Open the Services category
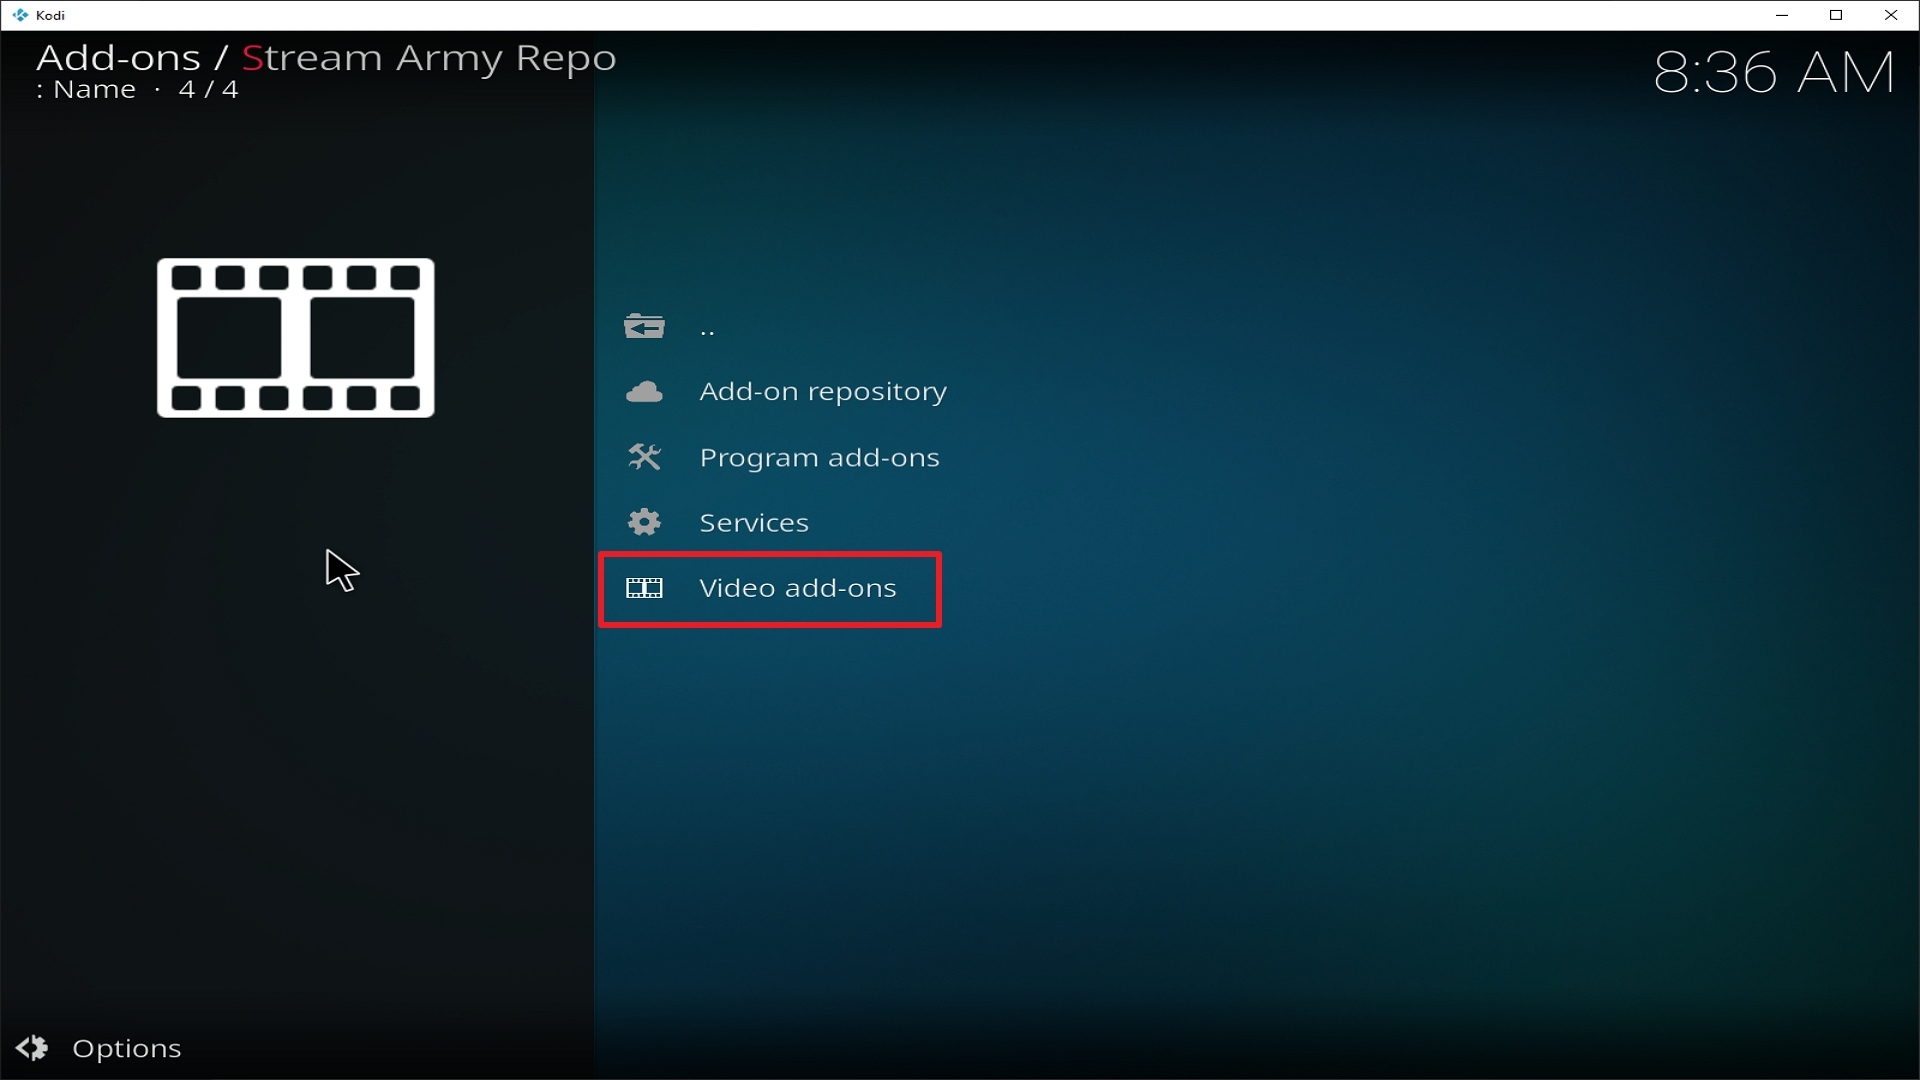The height and width of the screenshot is (1080, 1920). click(754, 522)
